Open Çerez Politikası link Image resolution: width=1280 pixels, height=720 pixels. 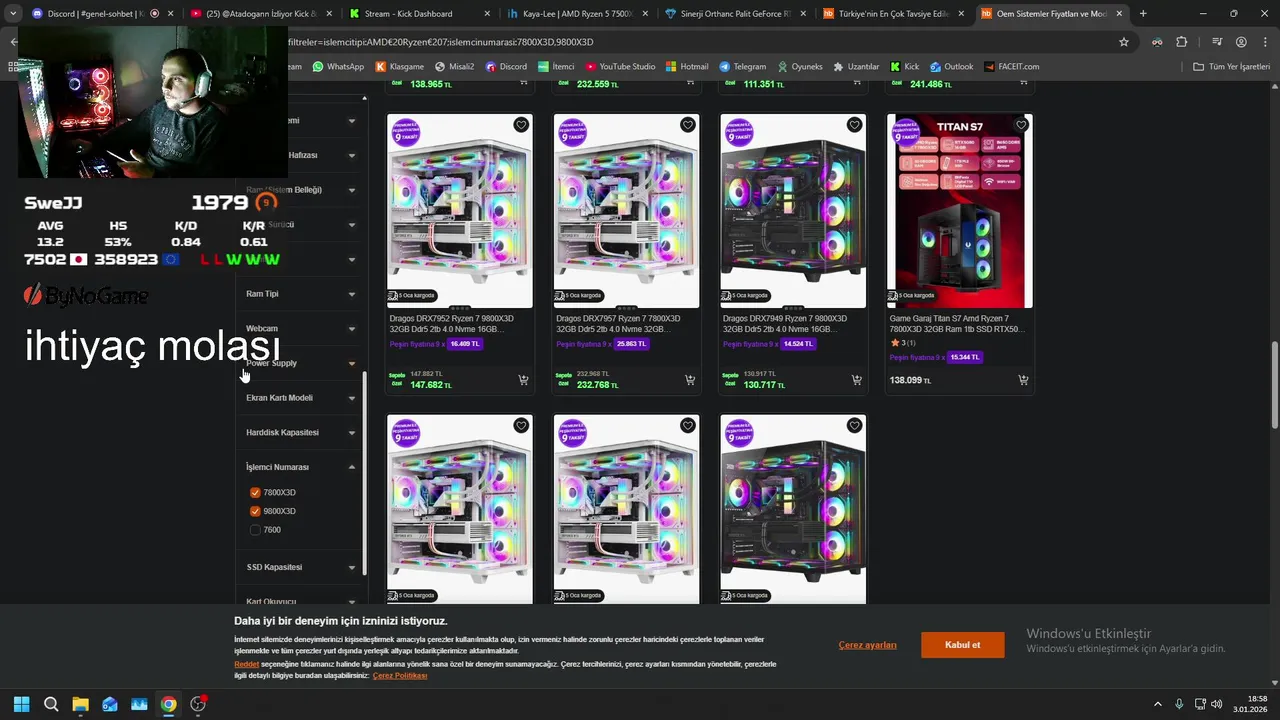pyautogui.click(x=400, y=676)
